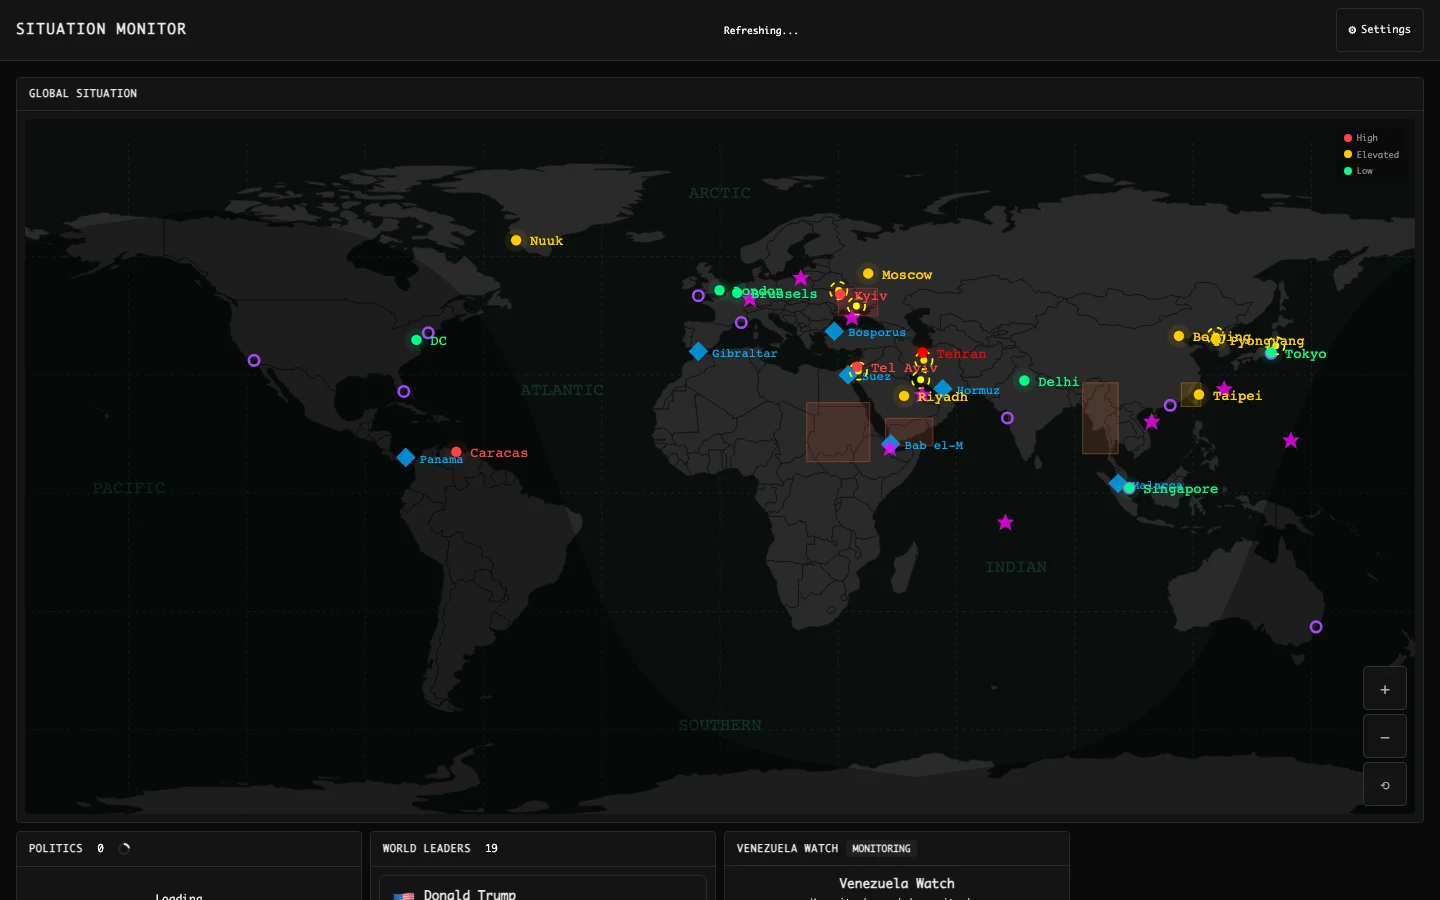
Task: Select the red Caracas marker dot
Action: [x=456, y=452]
